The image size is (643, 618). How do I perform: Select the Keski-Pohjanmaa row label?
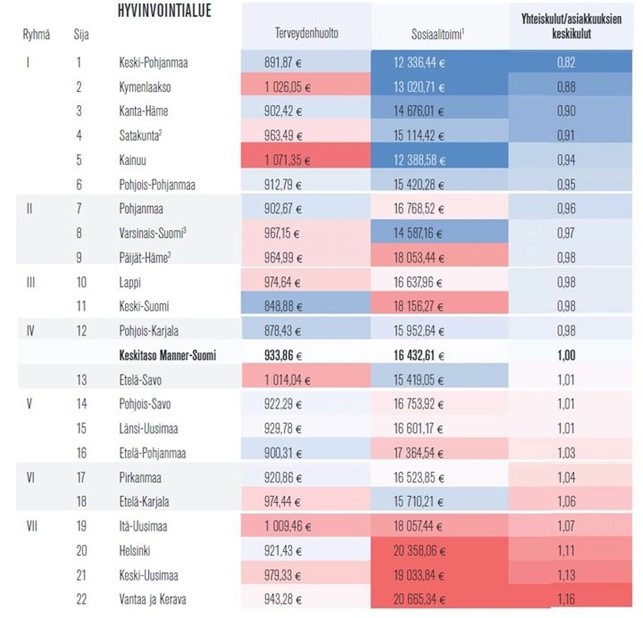coord(153,62)
